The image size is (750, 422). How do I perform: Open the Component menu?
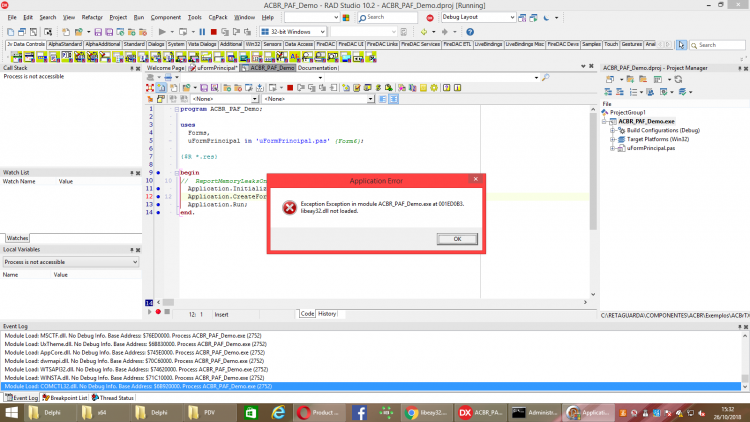165,17
